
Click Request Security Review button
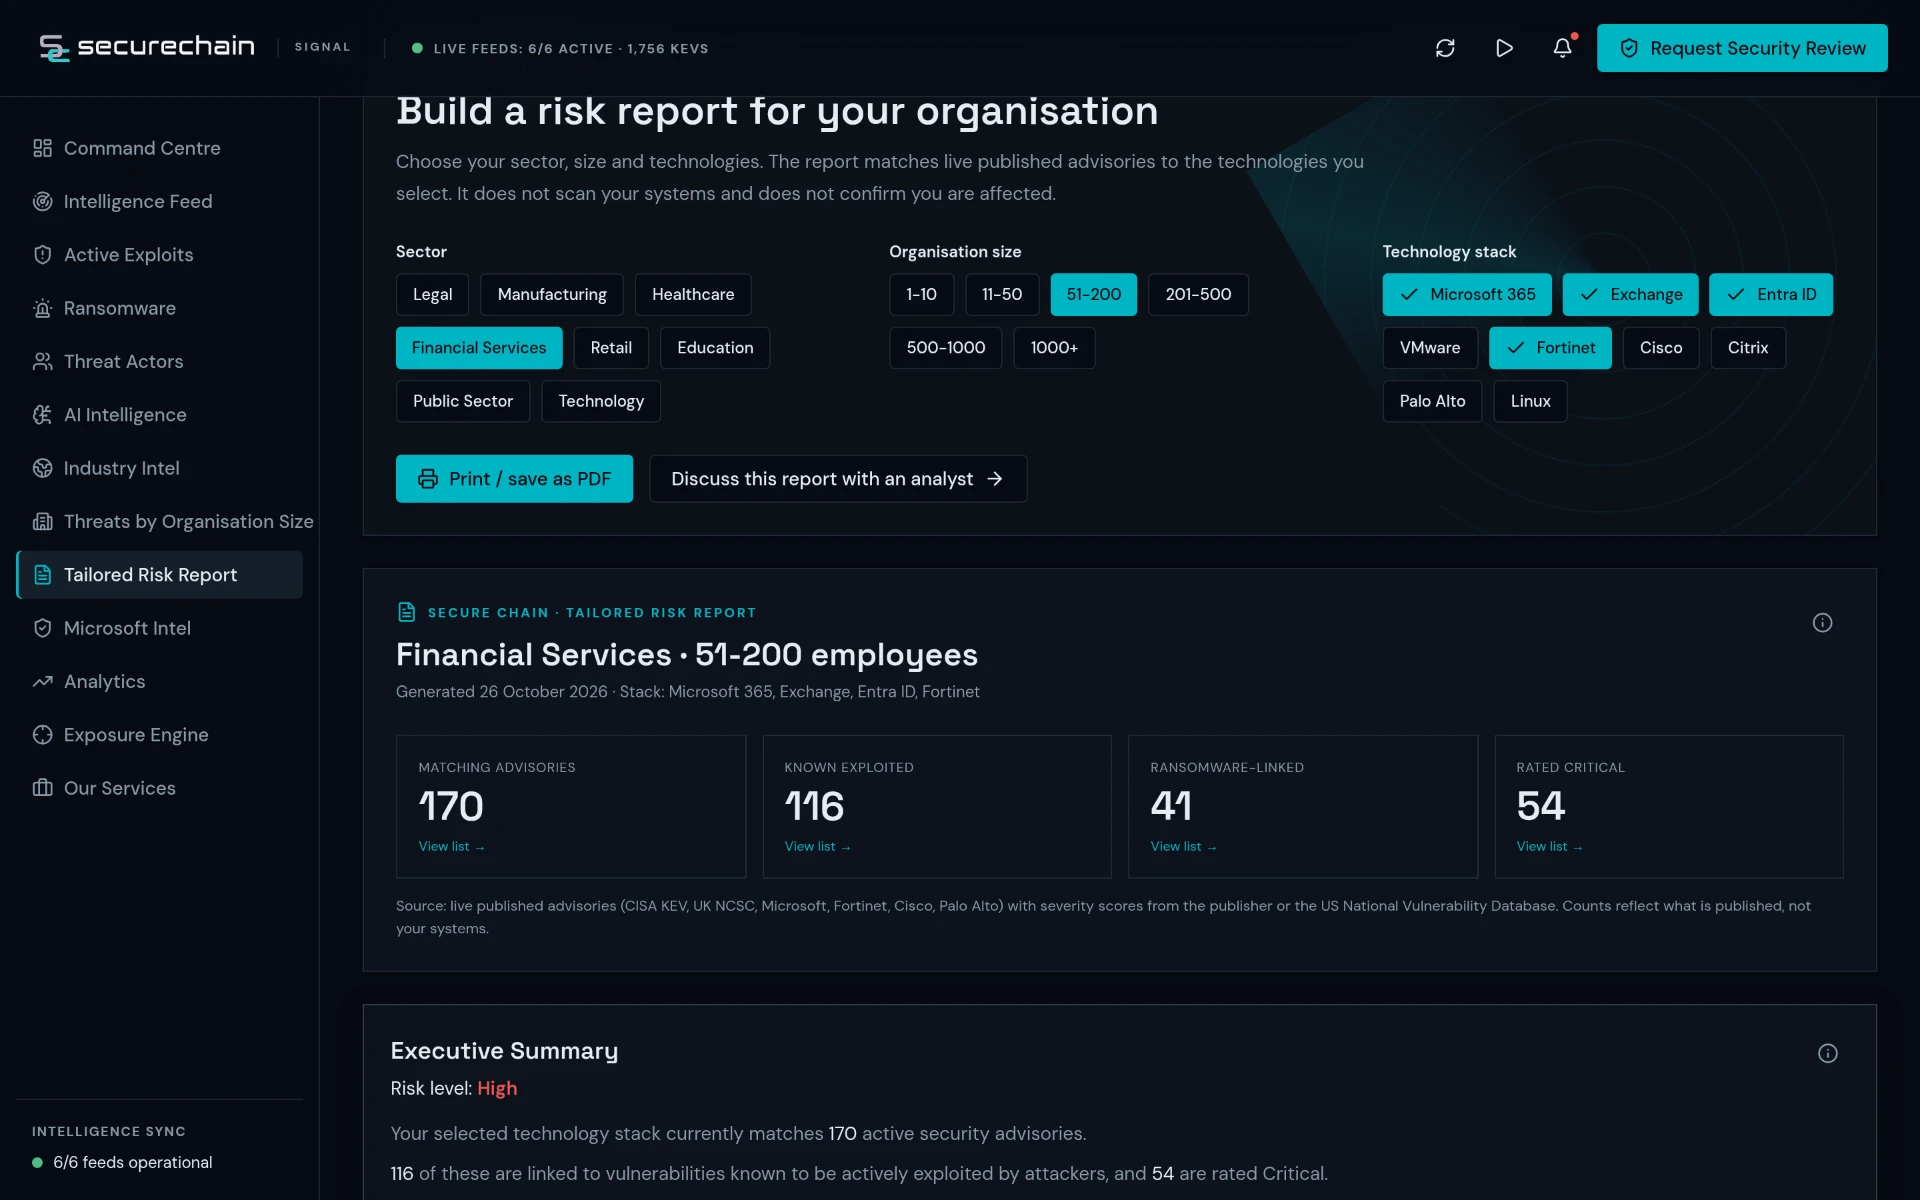1742,48
